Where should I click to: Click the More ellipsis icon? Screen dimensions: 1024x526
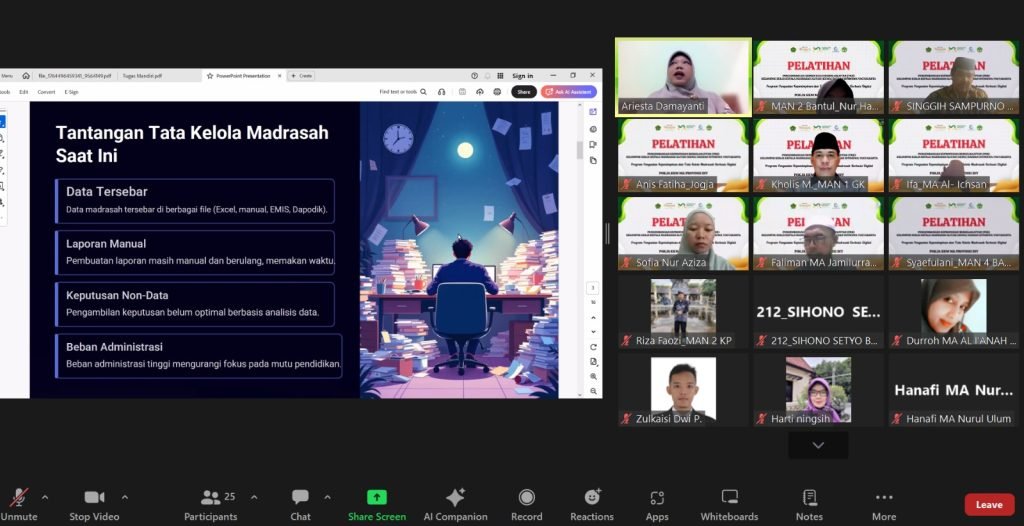[884, 498]
